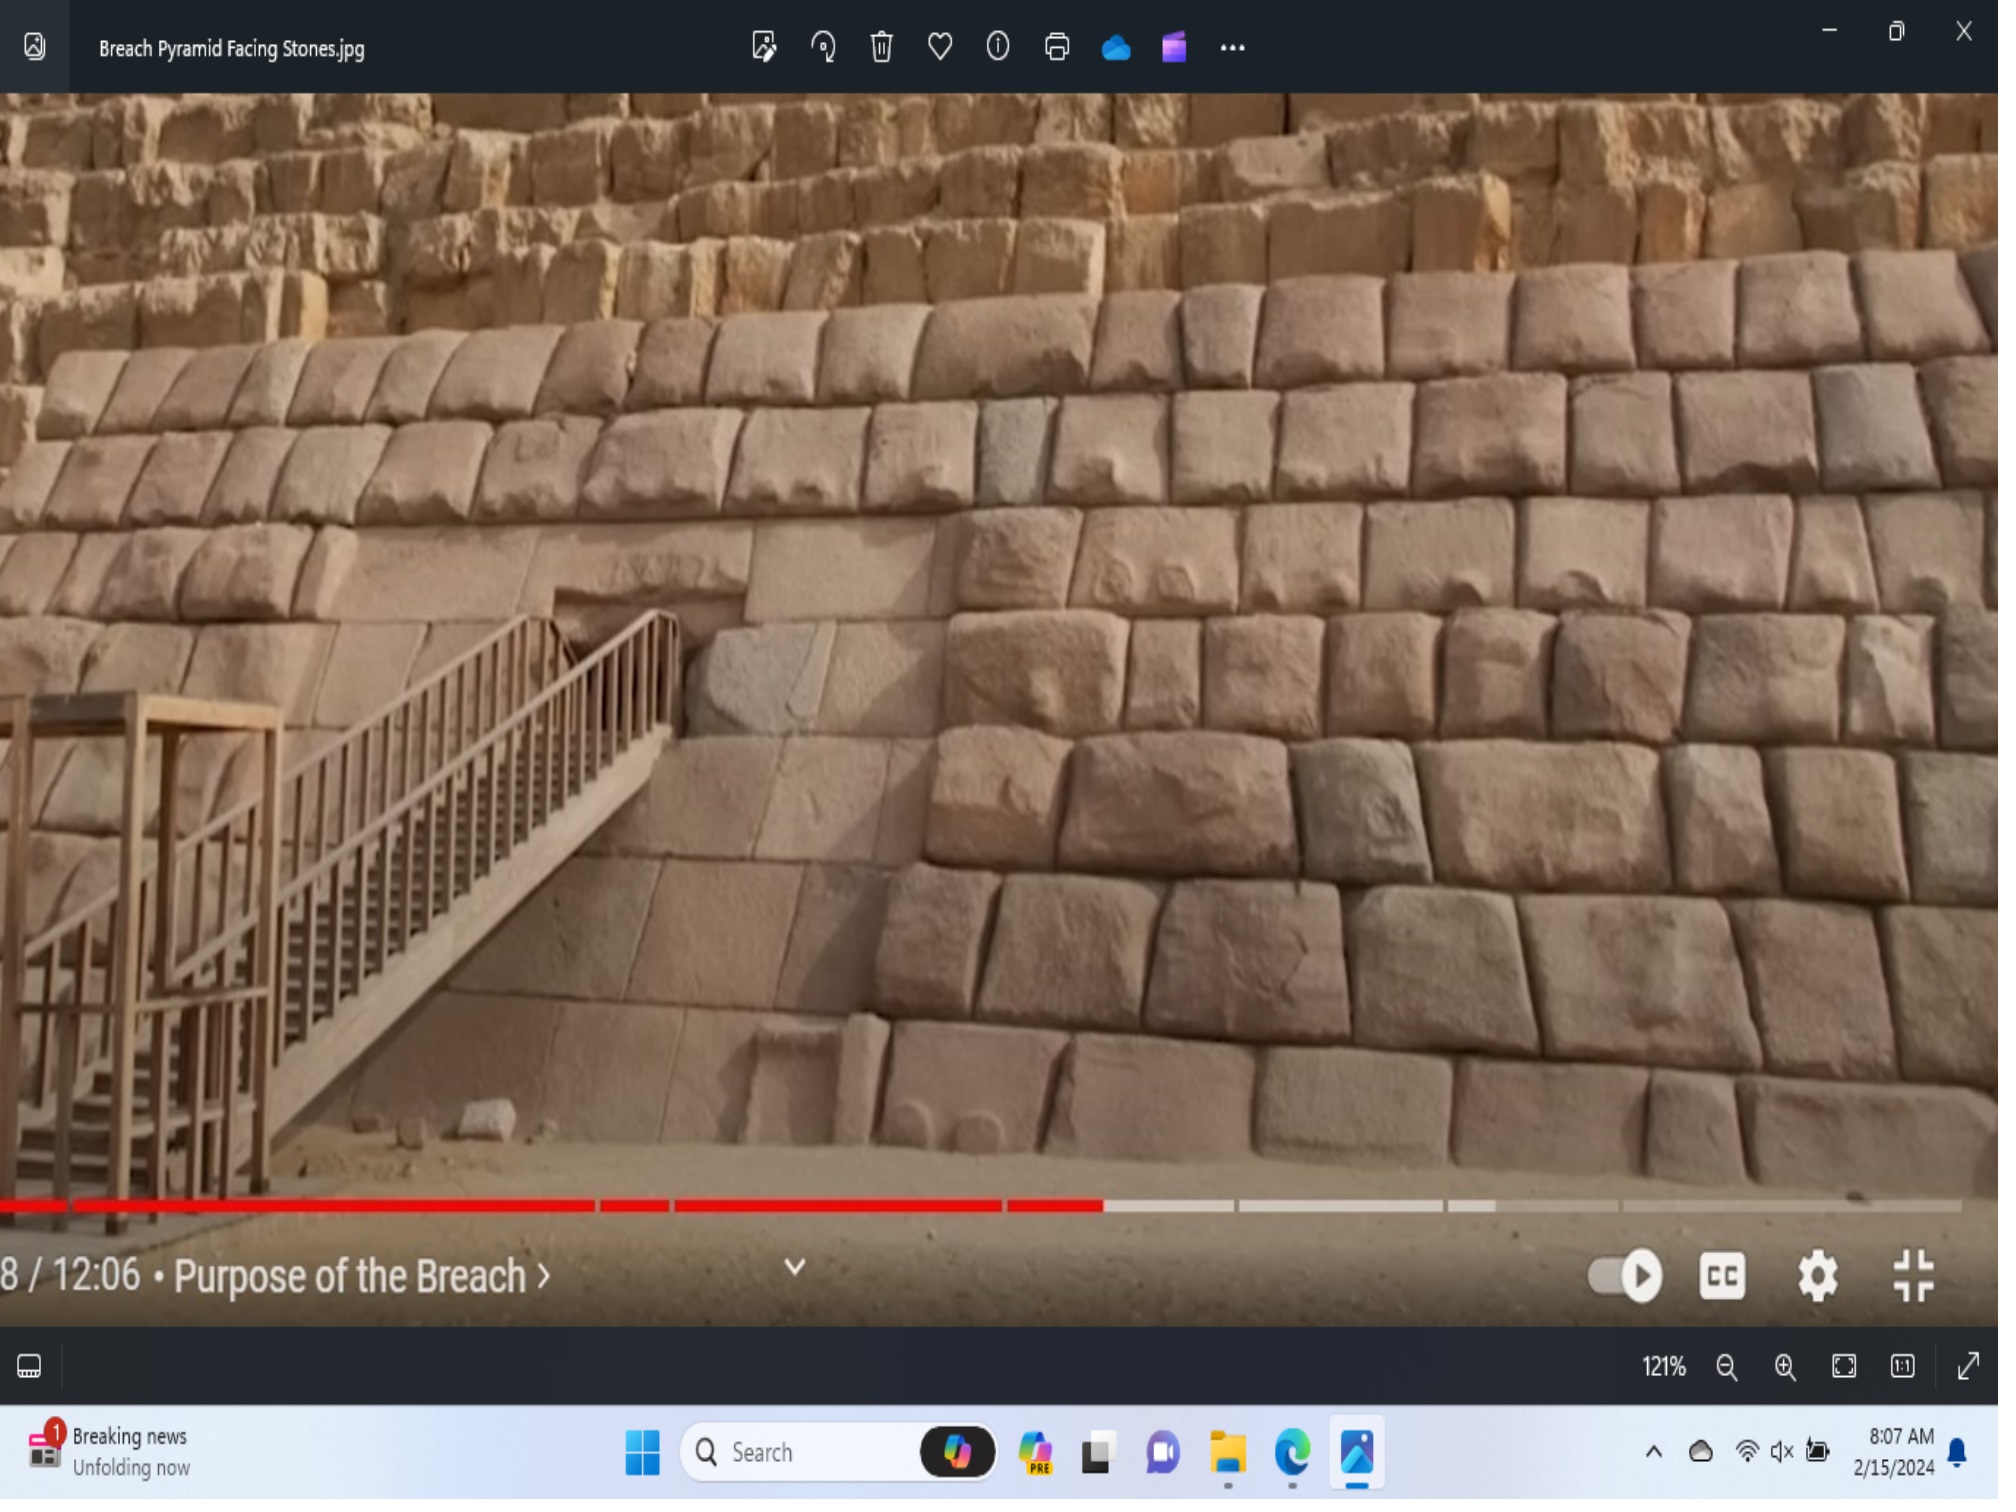The width and height of the screenshot is (2016, 1512).
Task: Toggle the filmstrip view icon at bottom left
Action: click(x=29, y=1378)
